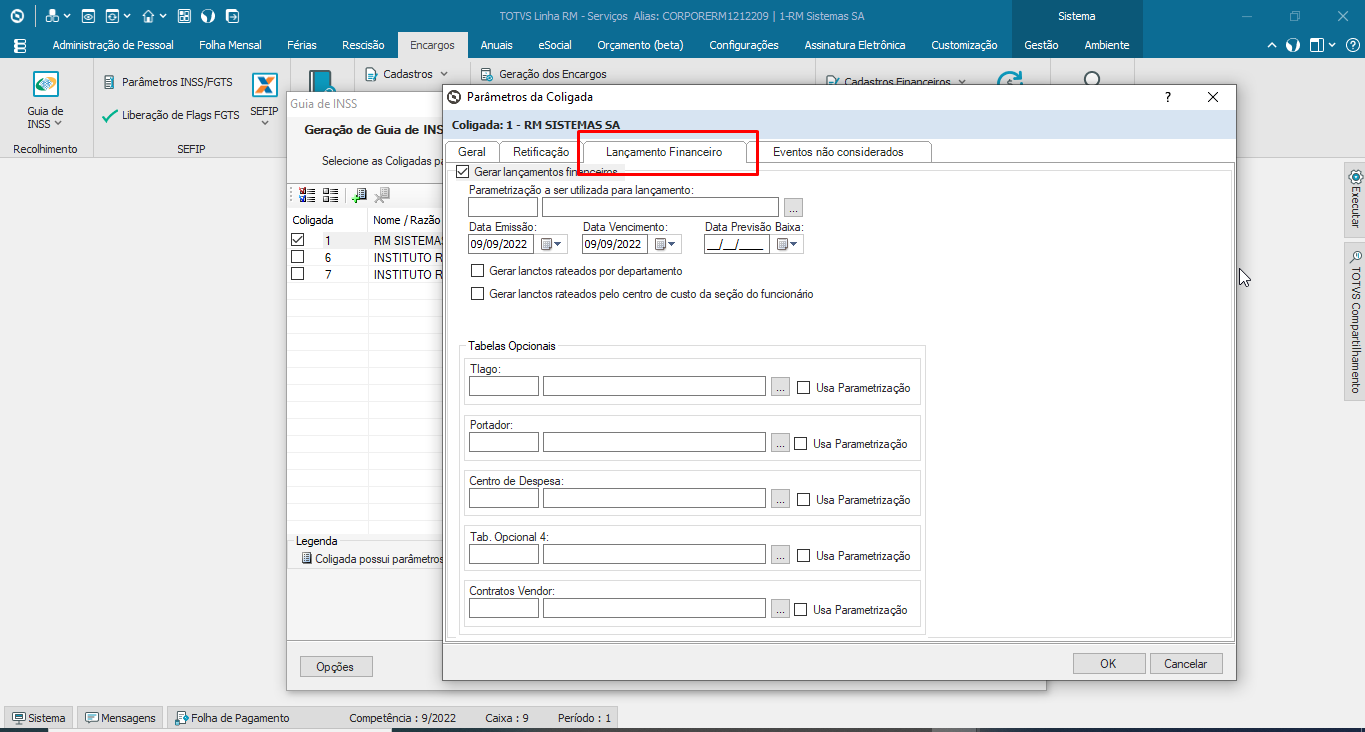Open the Data Emissão calendar dropdown
The image size is (1365, 732).
click(552, 244)
